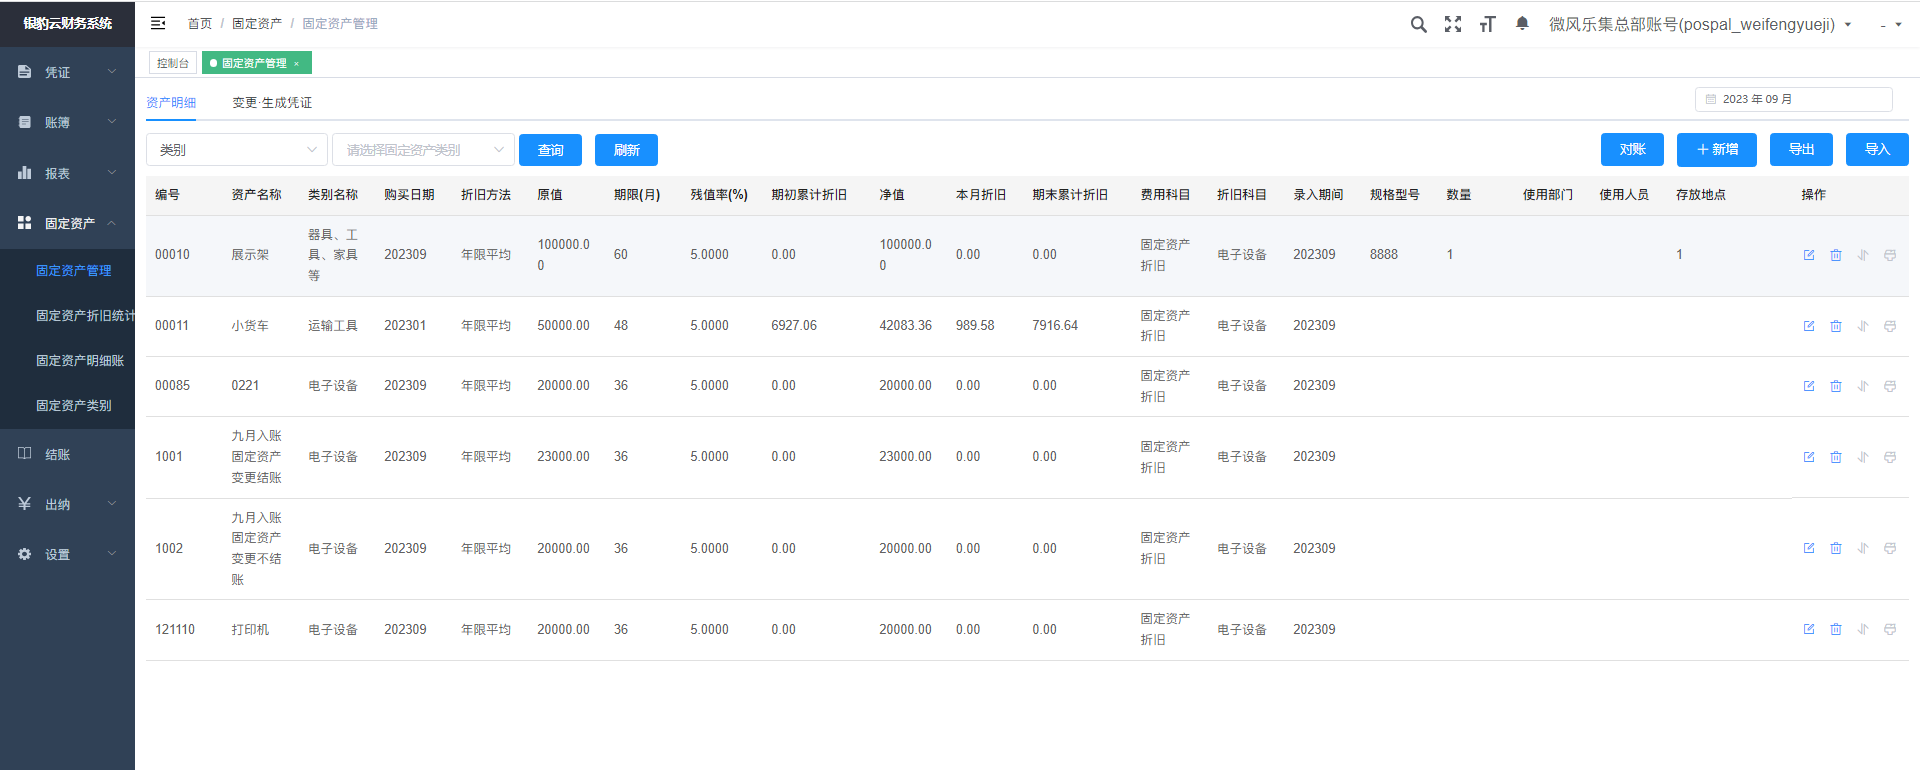Click net value 42083.36 cell
The image size is (1920, 770).
pyautogui.click(x=905, y=326)
